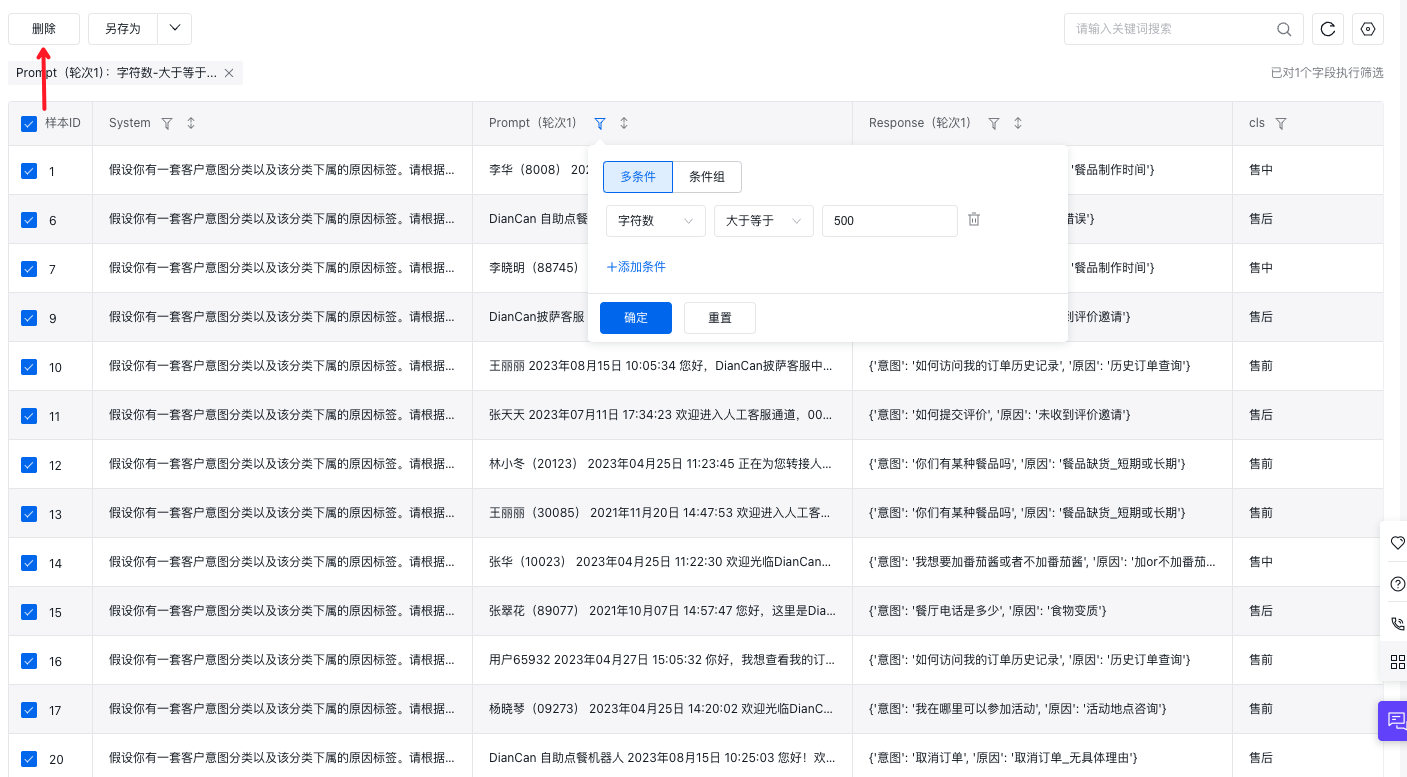Viewport: 1407px width, 777px height.
Task: Click the search magnifier icon
Action: pyautogui.click(x=1285, y=29)
